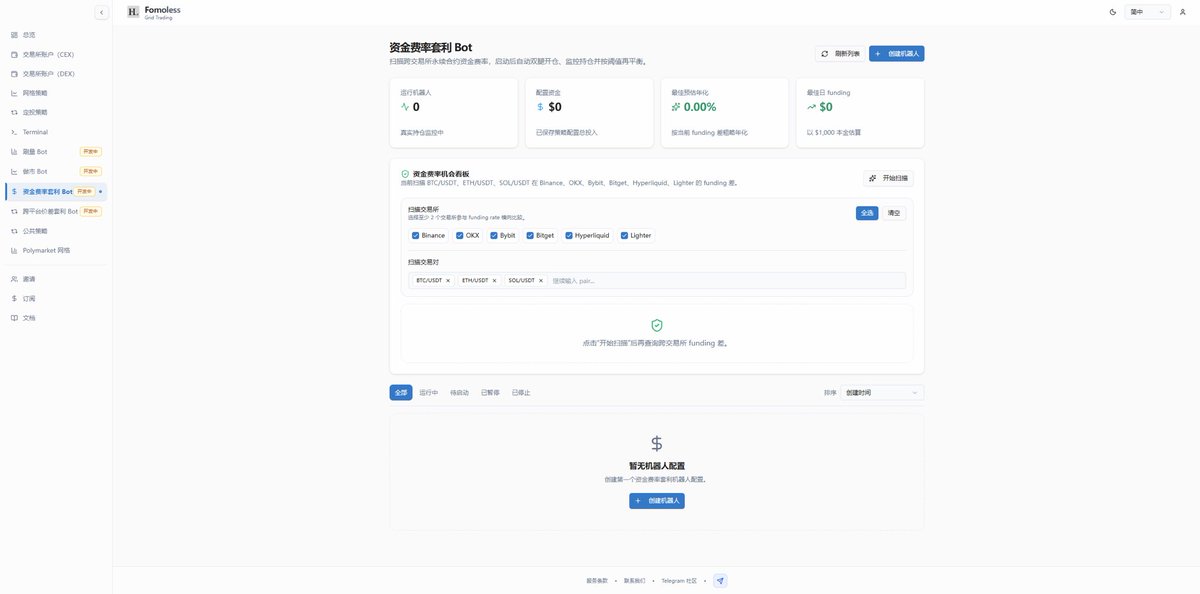Image resolution: width=1200 pixels, height=594 pixels.
Task: Click the 开始扫描 start scan button
Action: 889,178
